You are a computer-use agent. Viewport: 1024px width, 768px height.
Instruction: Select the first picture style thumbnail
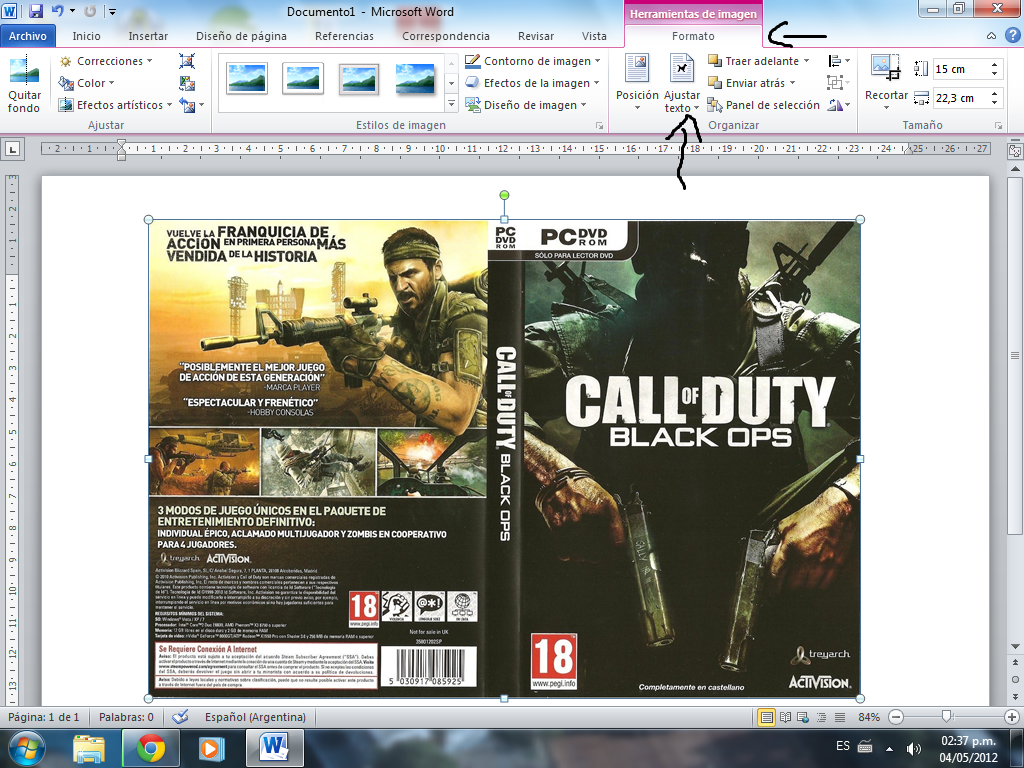click(x=246, y=78)
